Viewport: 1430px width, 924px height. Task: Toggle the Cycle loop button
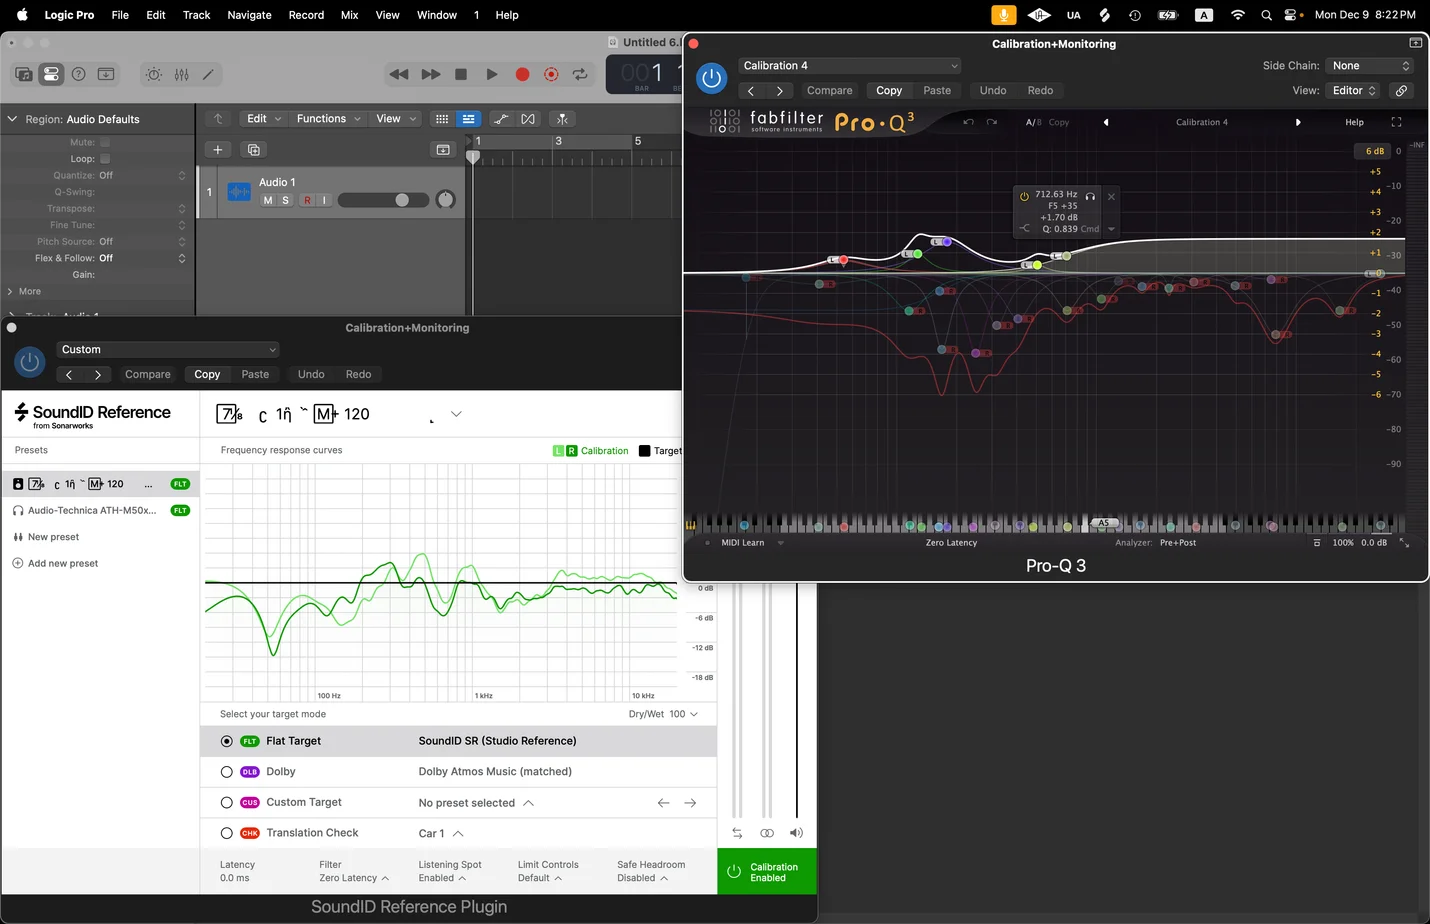pyautogui.click(x=580, y=74)
